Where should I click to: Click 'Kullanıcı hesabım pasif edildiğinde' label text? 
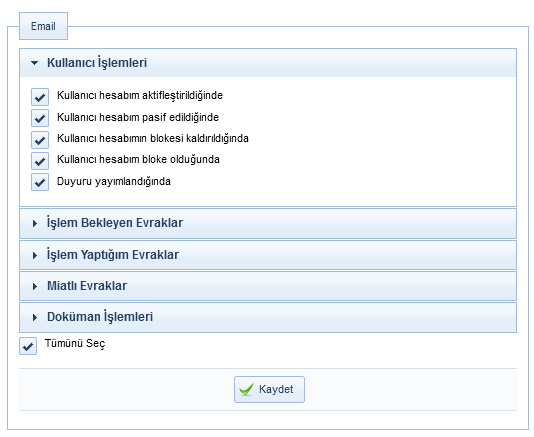coord(138,117)
